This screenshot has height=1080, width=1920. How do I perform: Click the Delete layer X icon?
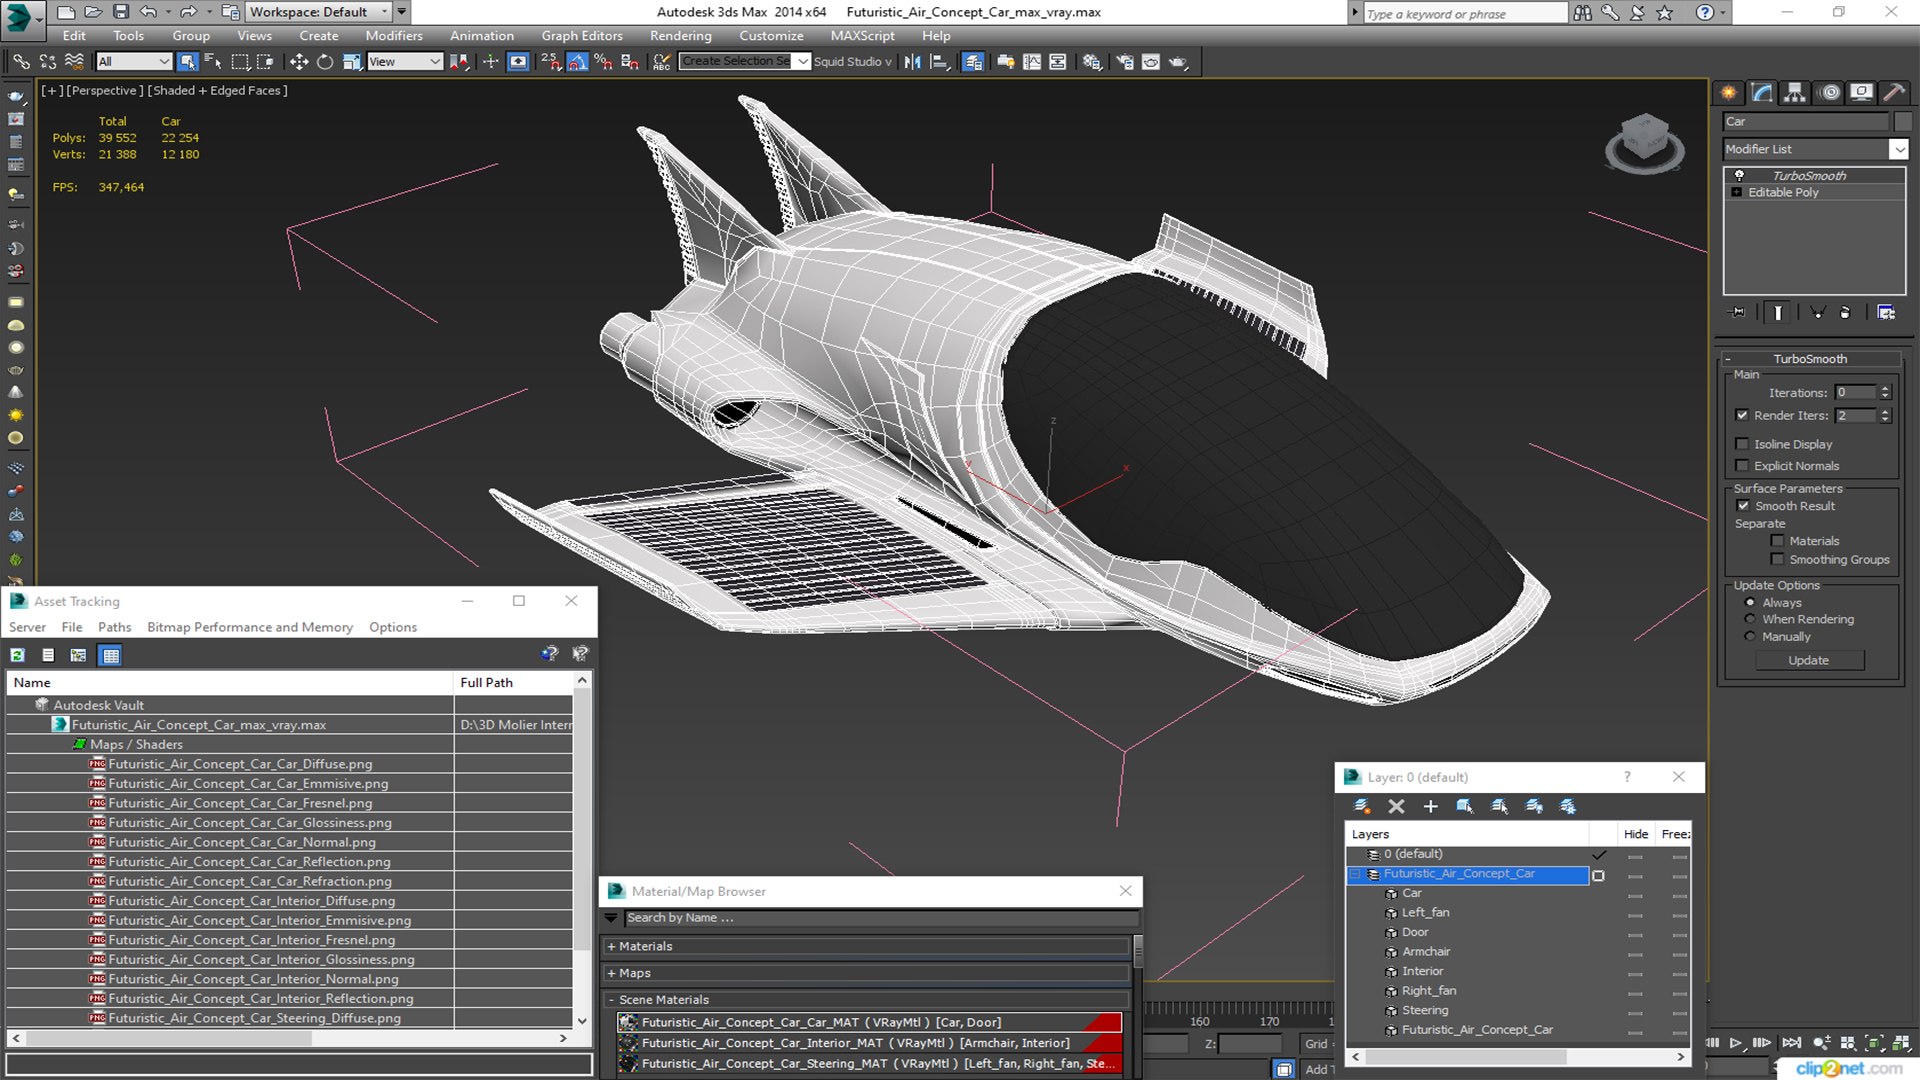pyautogui.click(x=1397, y=806)
